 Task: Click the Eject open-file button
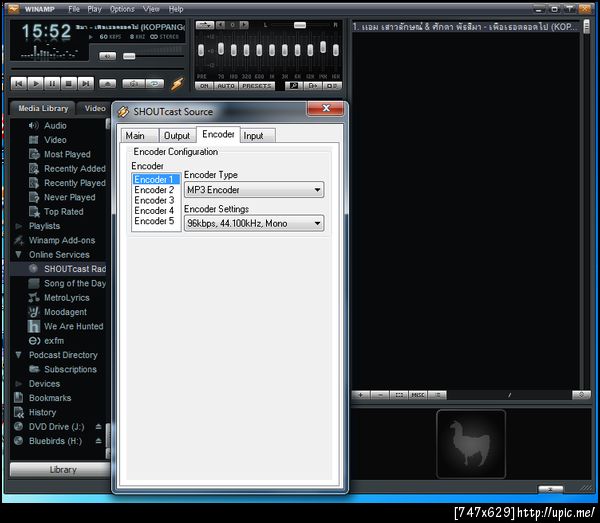pyautogui.click(x=108, y=83)
